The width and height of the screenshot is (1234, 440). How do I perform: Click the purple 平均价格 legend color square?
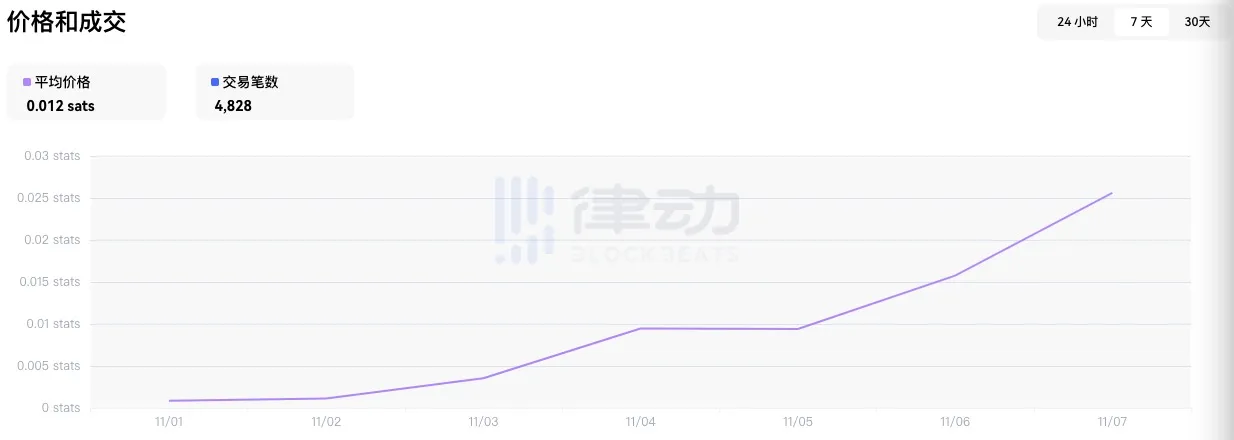tap(27, 83)
